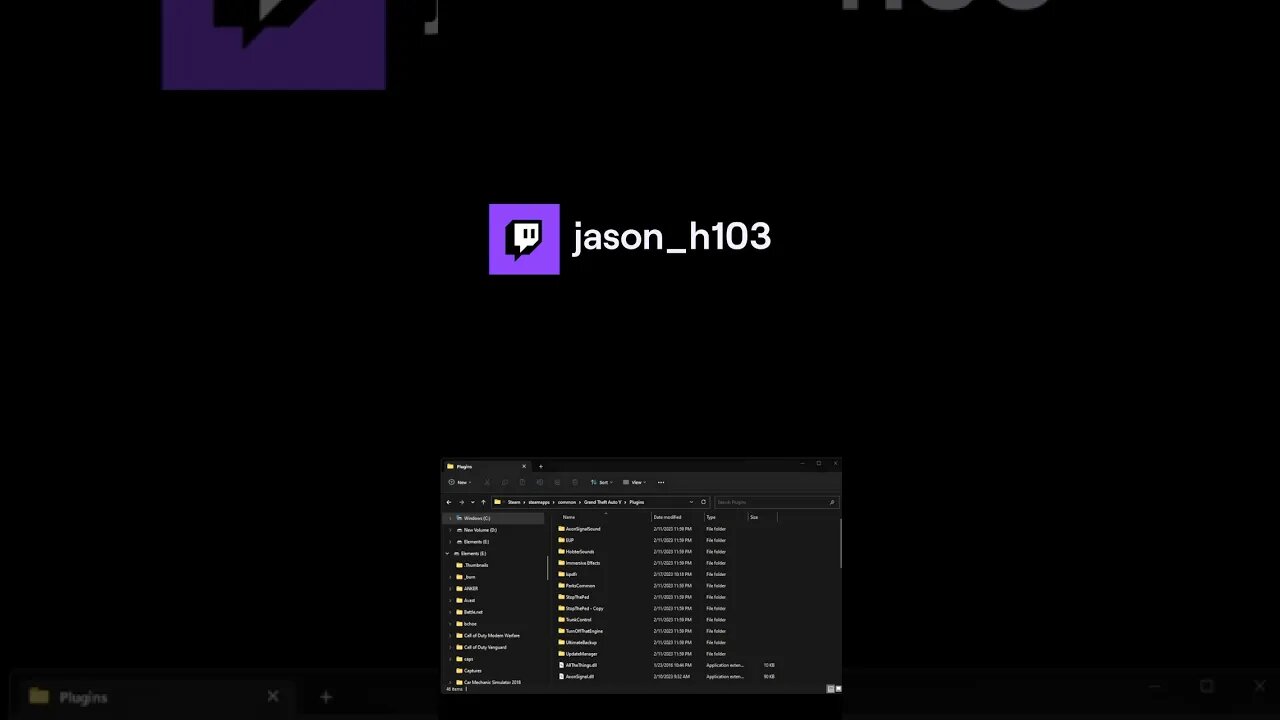Viewport: 1280px width, 720px height.
Task: Go up one folder level arrow
Action: point(483,502)
